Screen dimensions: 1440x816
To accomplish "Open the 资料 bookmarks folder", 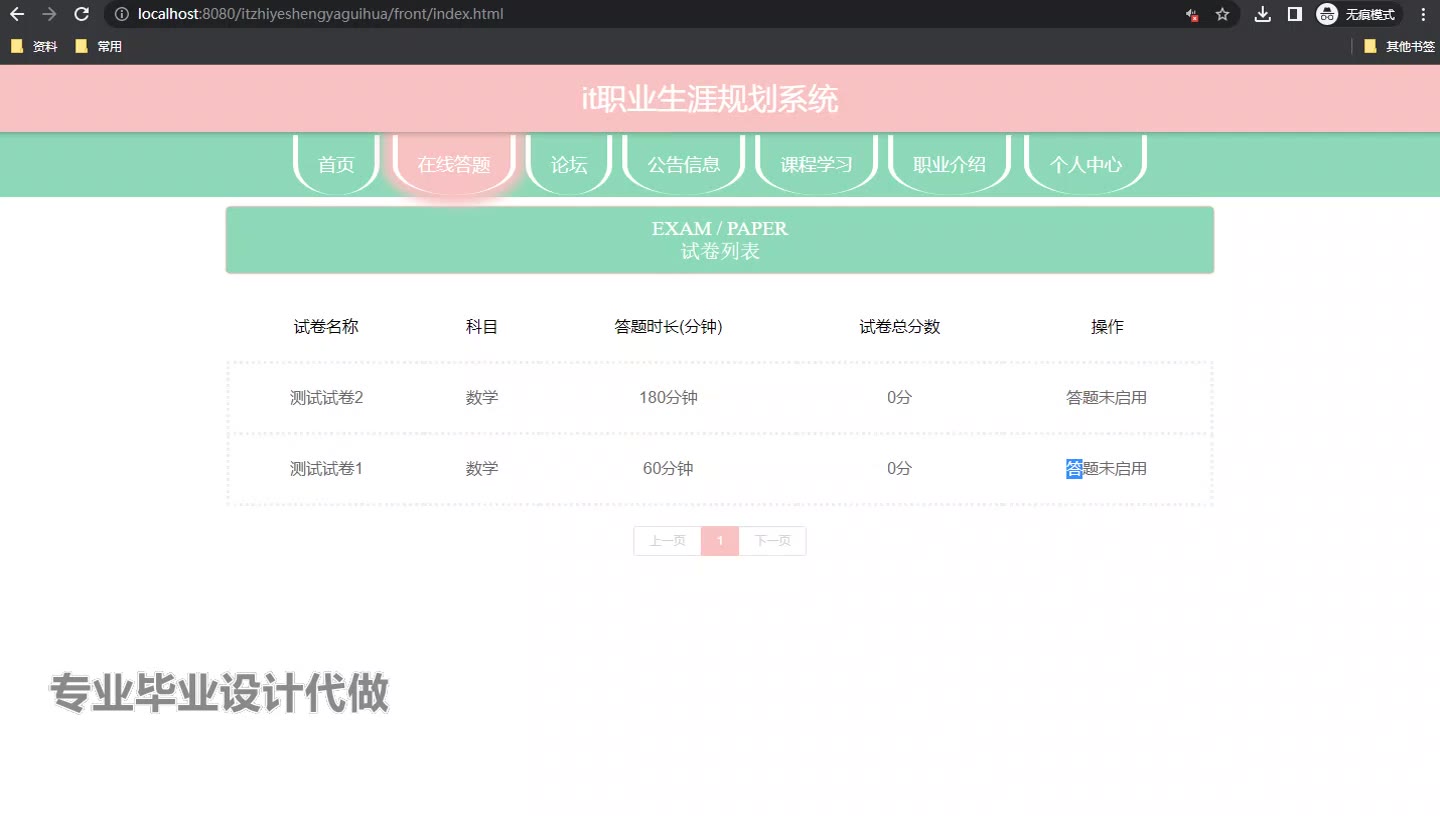I will (34, 46).
